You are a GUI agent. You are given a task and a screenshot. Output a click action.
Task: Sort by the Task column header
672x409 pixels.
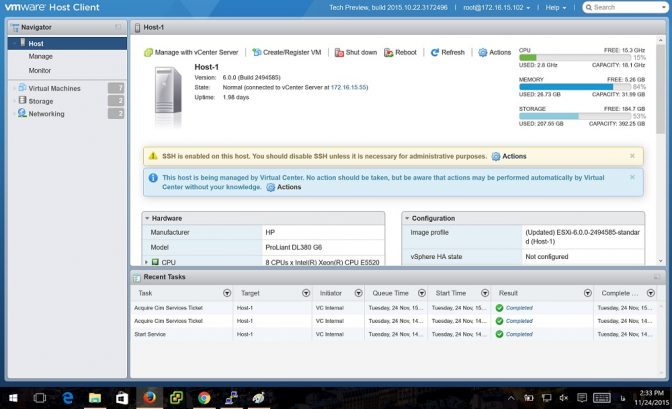(145, 293)
